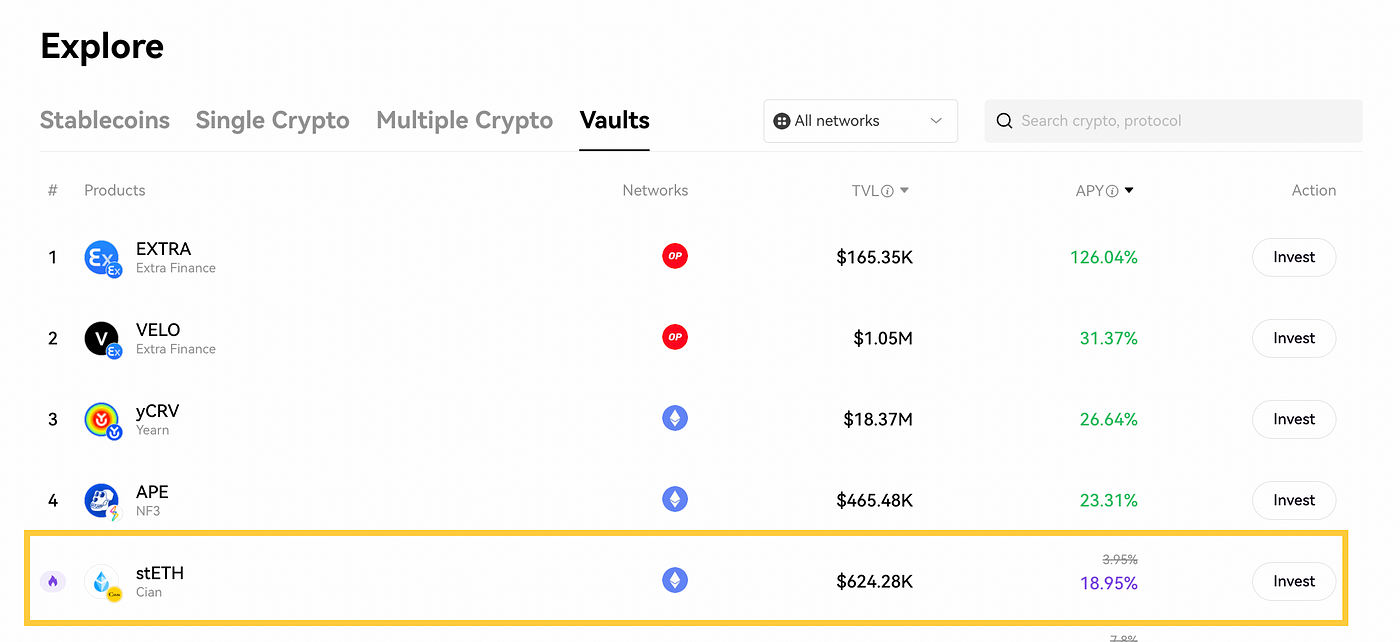Click the grid icon in All networks selector
Image resolution: width=1400 pixels, height=642 pixels.
coord(782,121)
